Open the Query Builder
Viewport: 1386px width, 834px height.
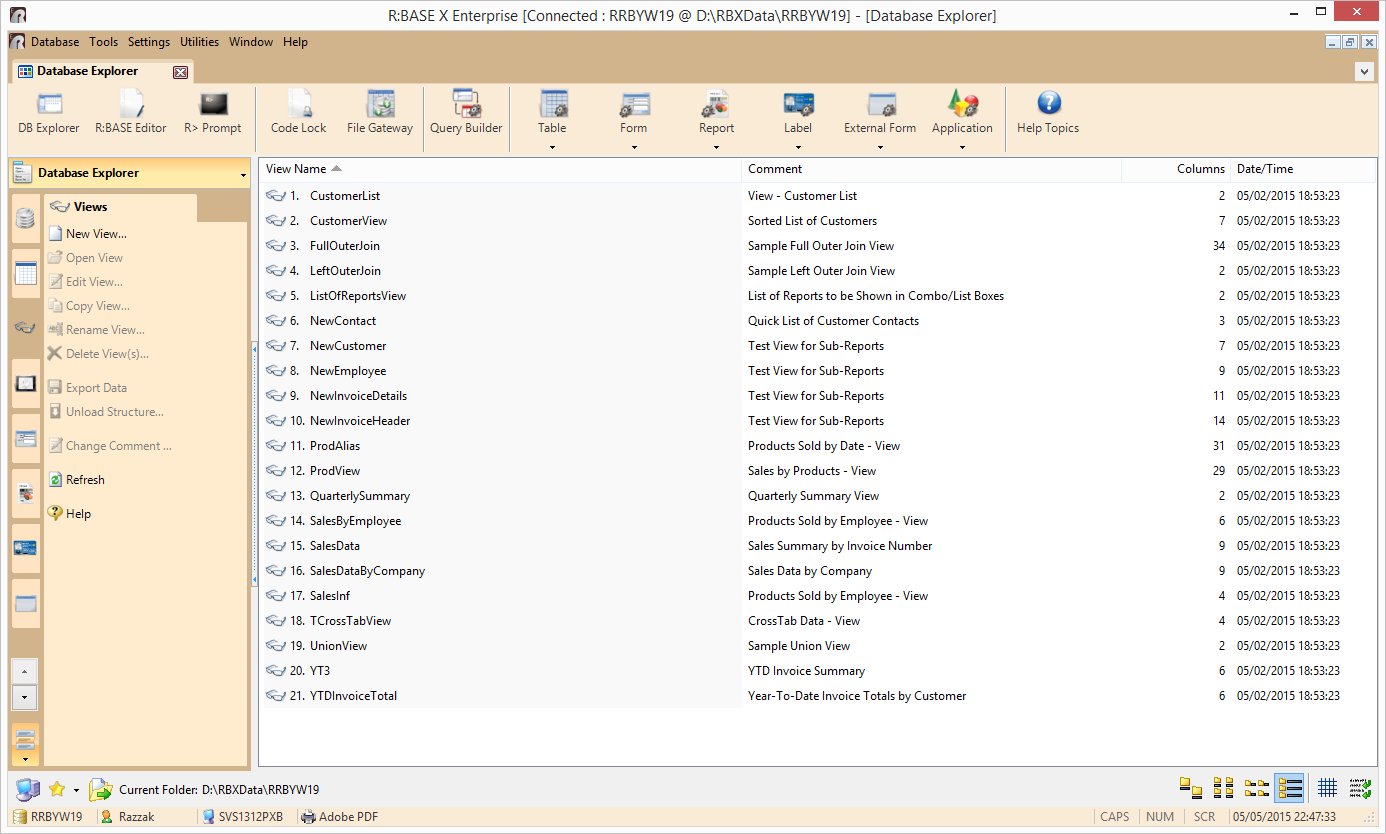pyautogui.click(x=466, y=112)
